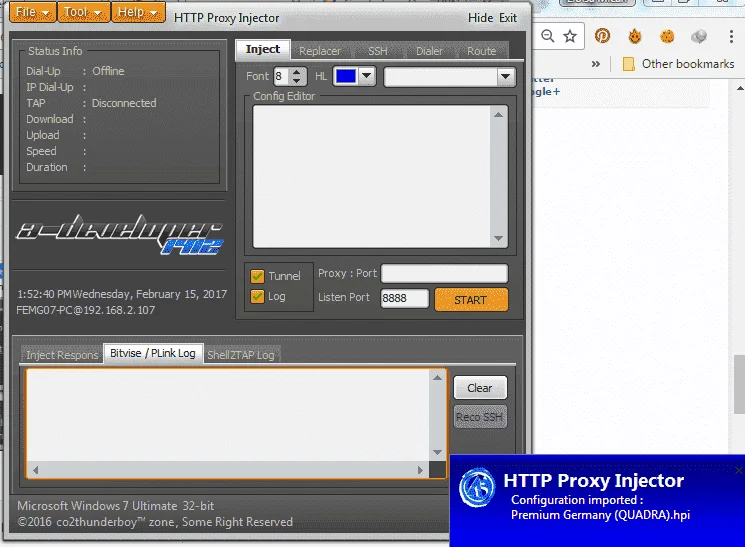Open the browser three-dot menu
Viewport: 745px width, 547px height.
pos(731,36)
